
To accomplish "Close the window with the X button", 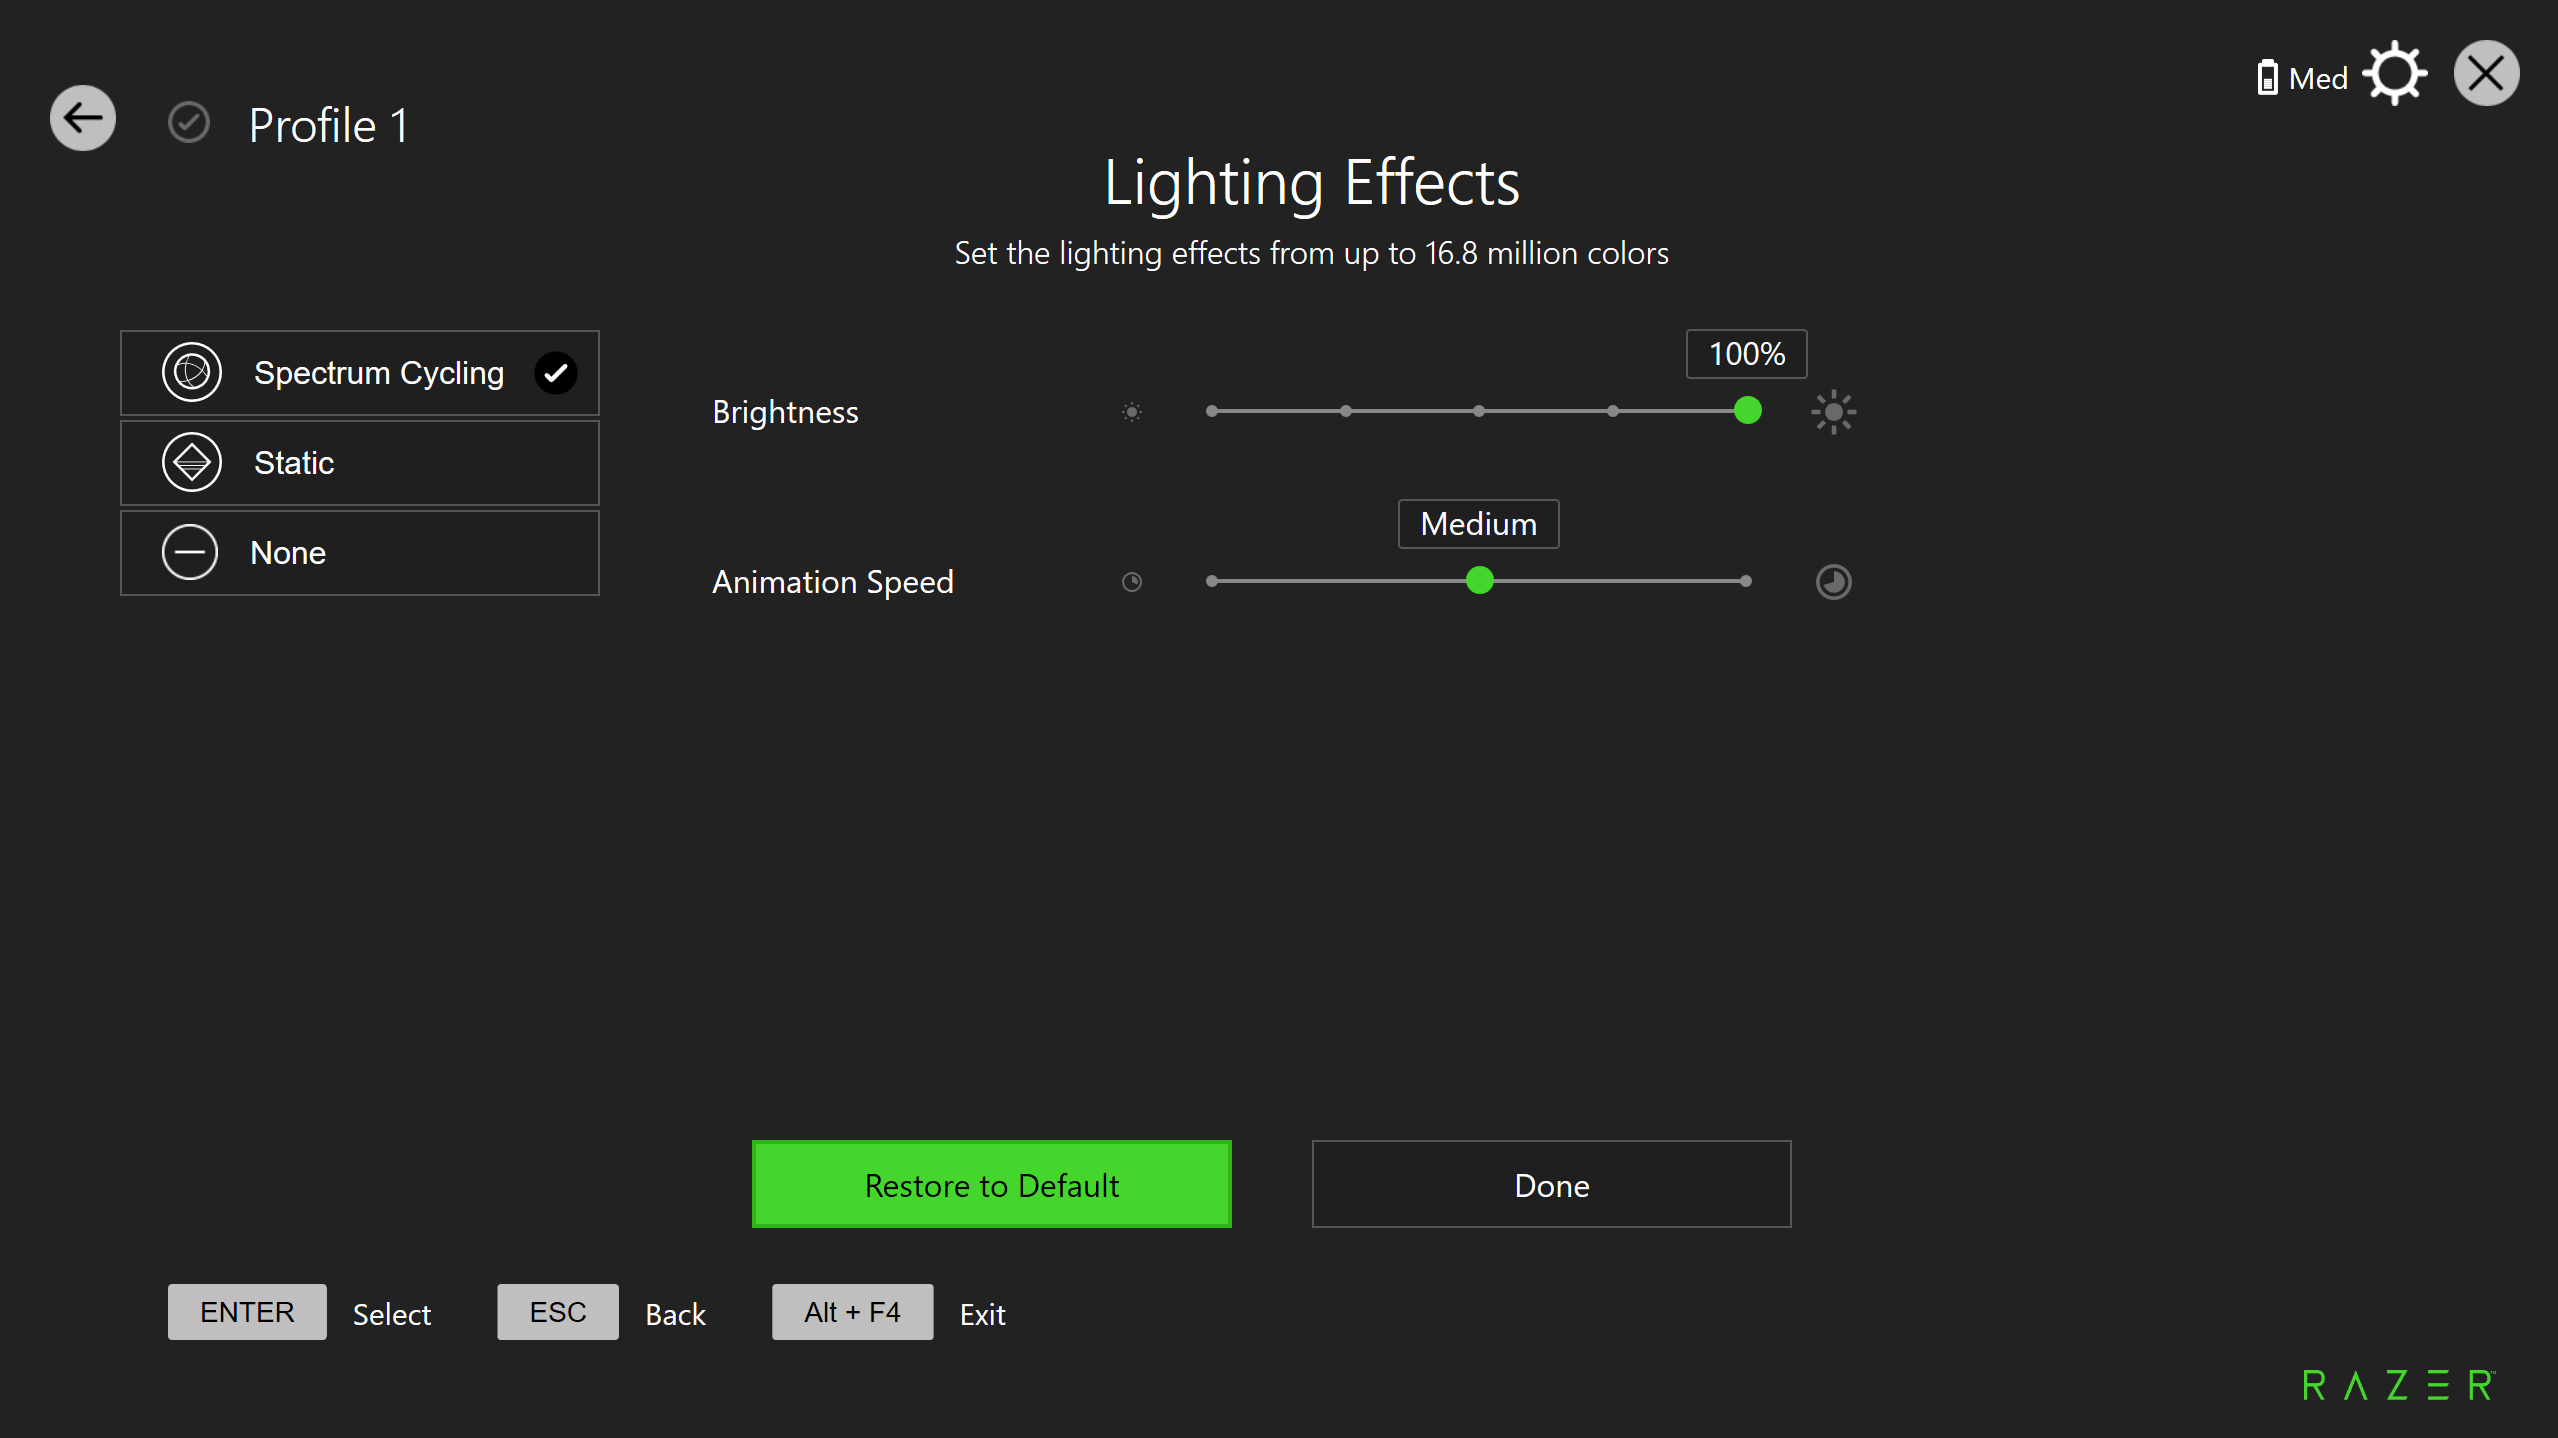I will 2486,74.
